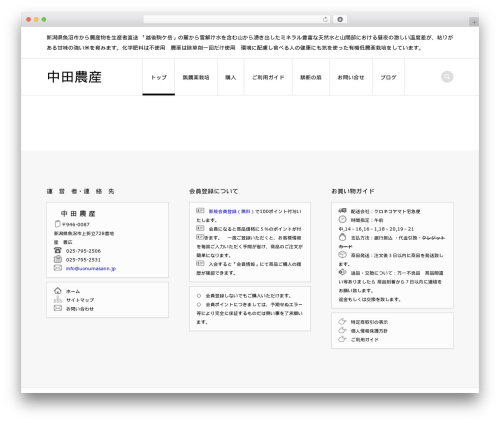Click the delivery truck icon by クロネコヤマト

pyautogui.click(x=342, y=210)
